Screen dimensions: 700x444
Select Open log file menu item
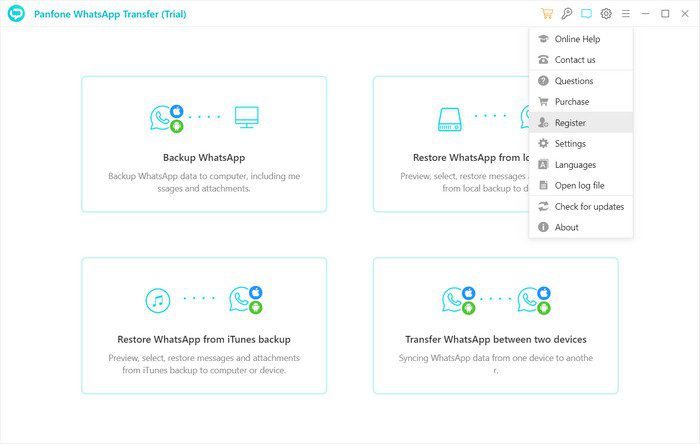coord(579,186)
